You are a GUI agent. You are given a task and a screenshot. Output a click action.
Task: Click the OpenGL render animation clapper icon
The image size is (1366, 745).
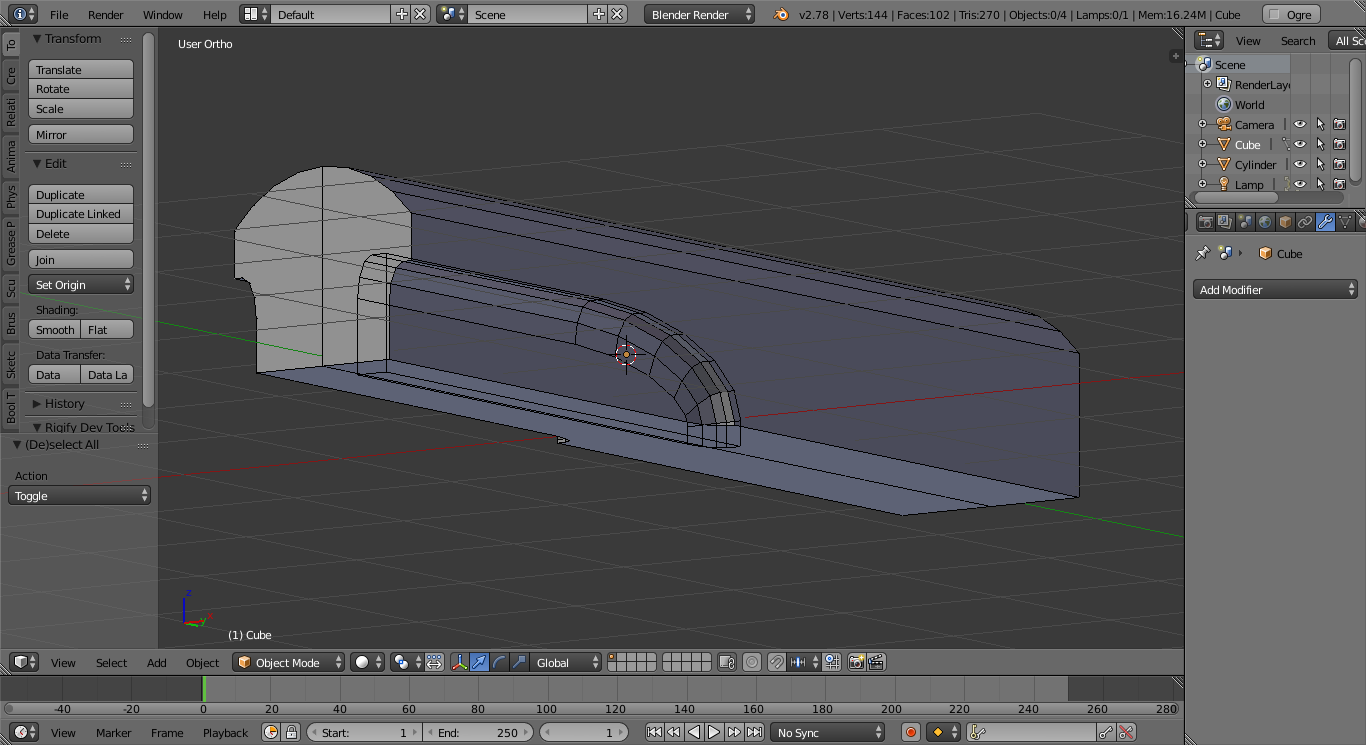876,662
